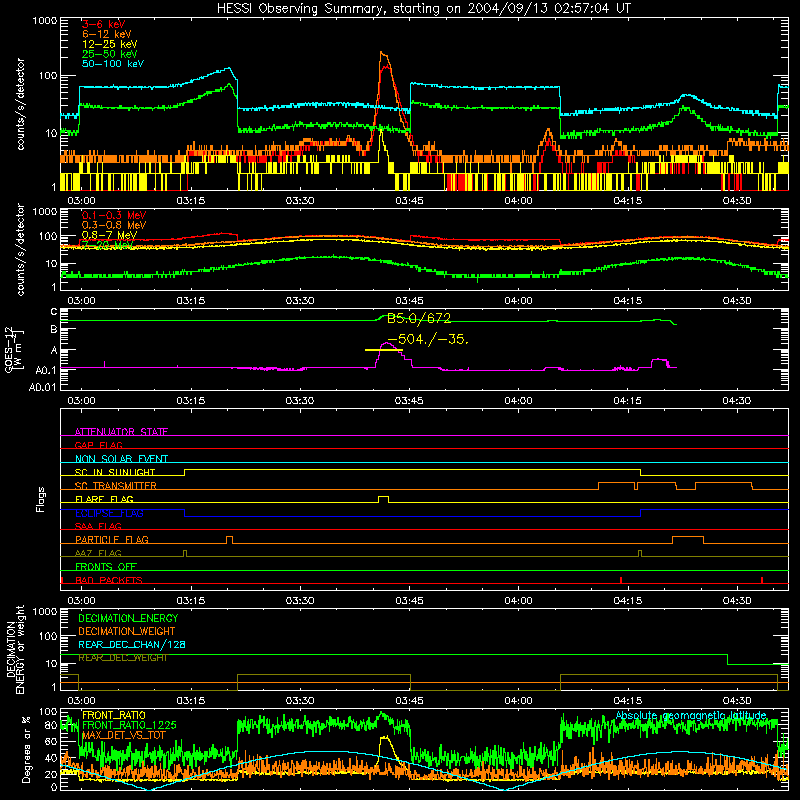The image size is (800, 800).
Task: Click the REAR_DEC_WEIGHT legend label
Action: pyautogui.click(x=122, y=658)
